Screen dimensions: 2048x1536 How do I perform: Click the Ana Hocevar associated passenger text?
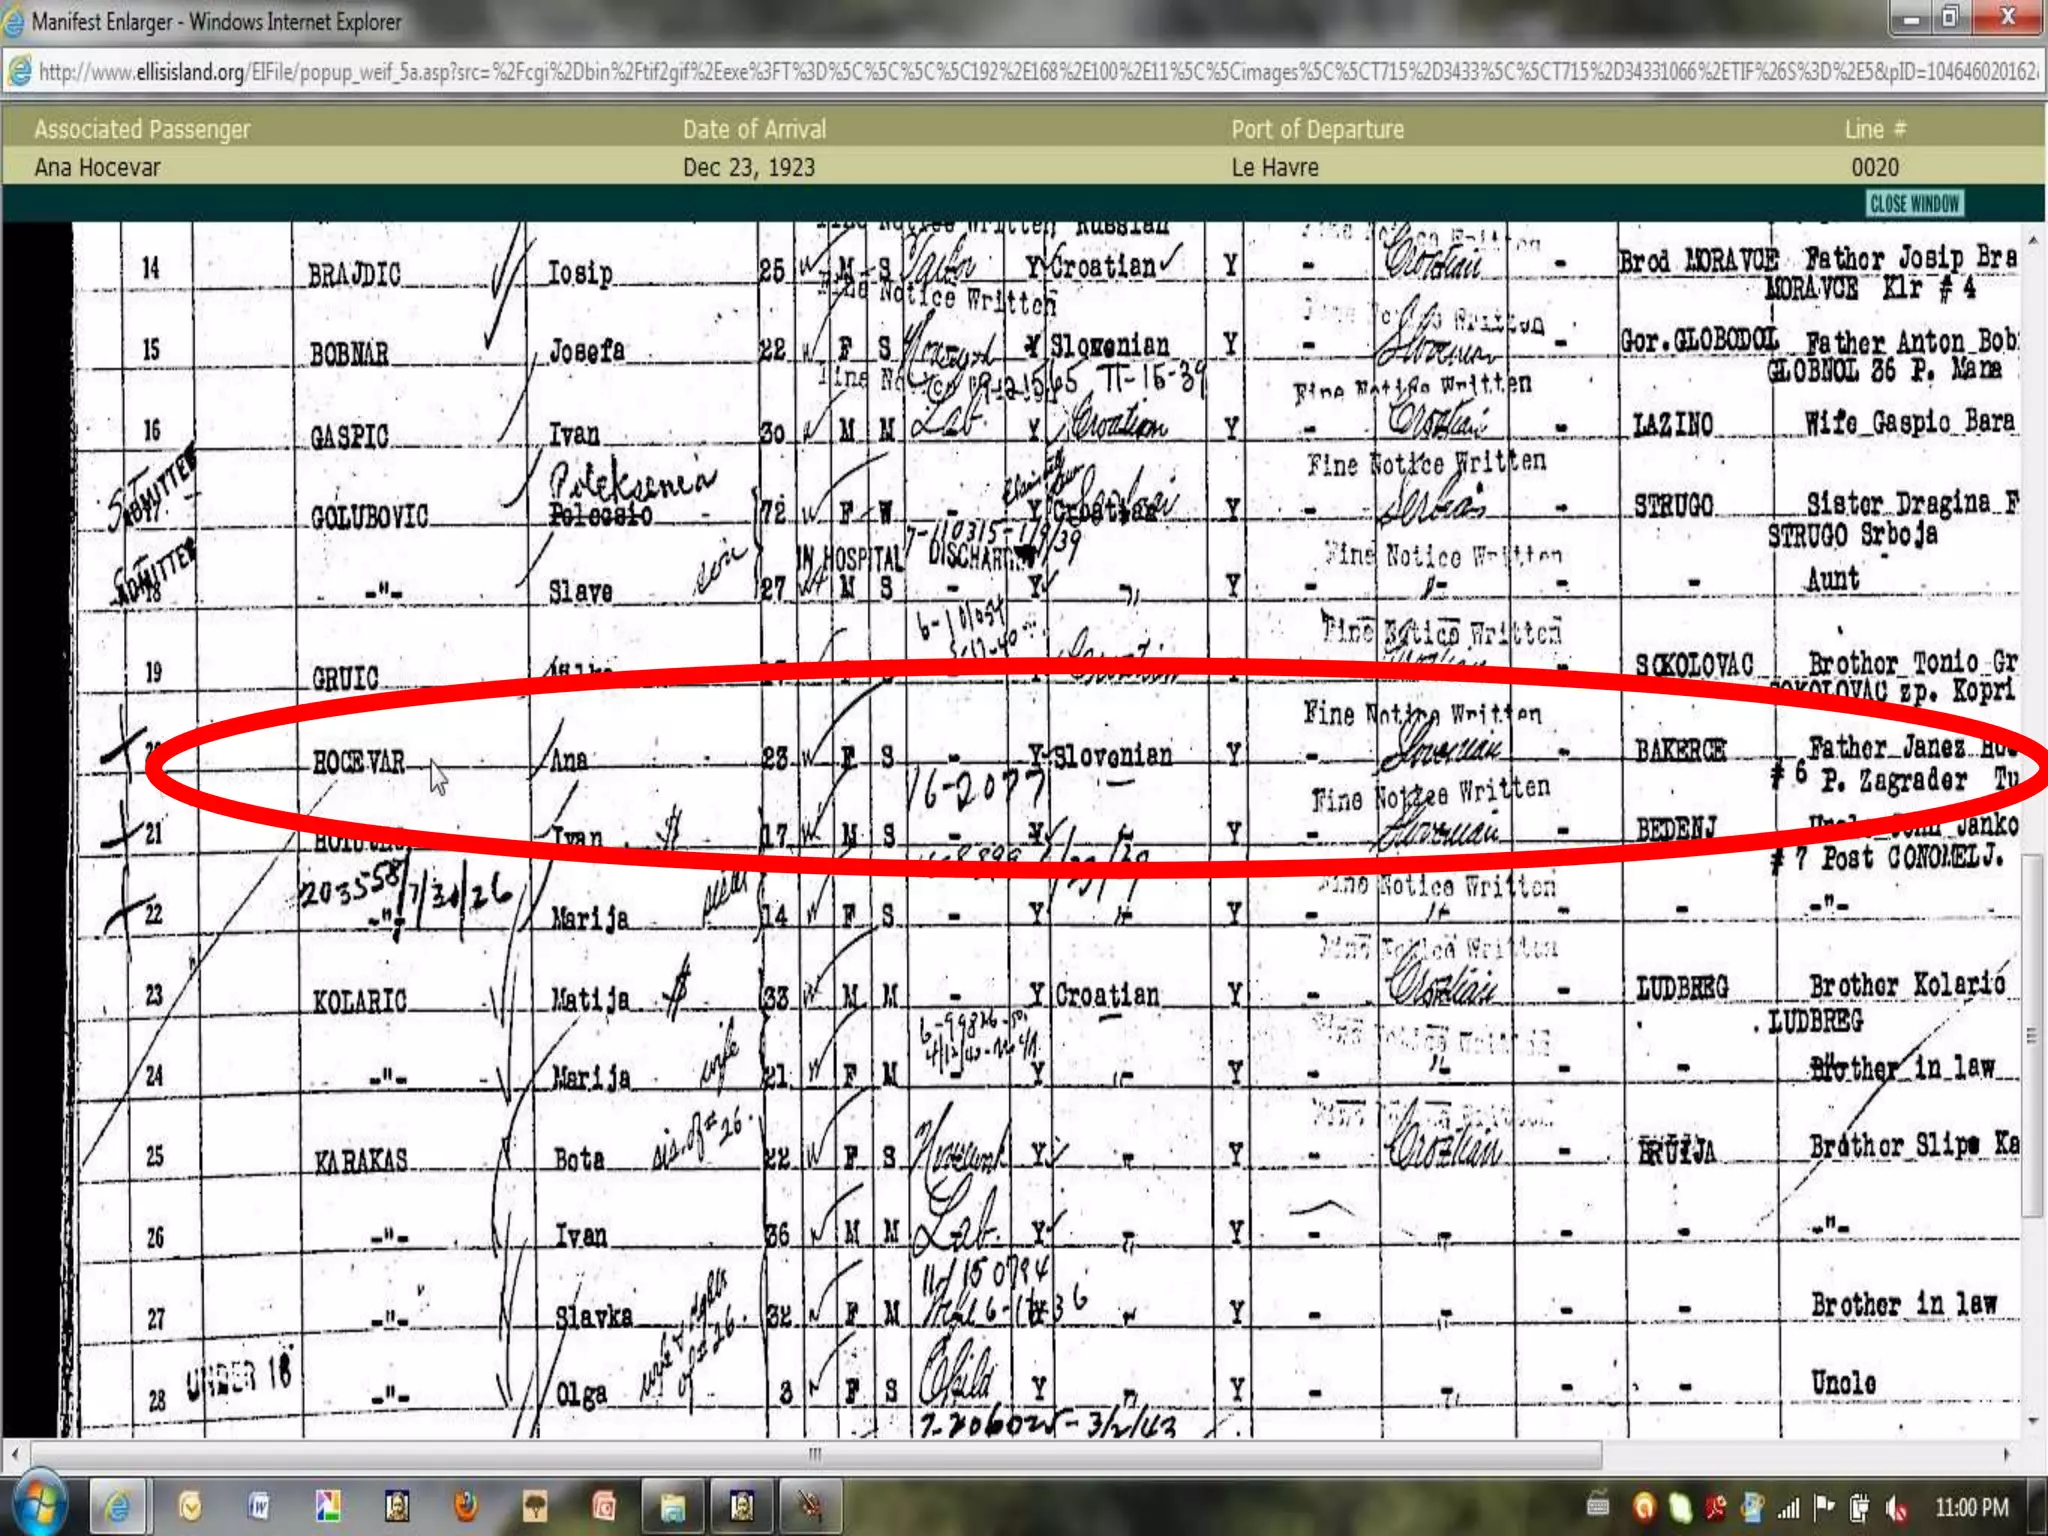tap(97, 167)
